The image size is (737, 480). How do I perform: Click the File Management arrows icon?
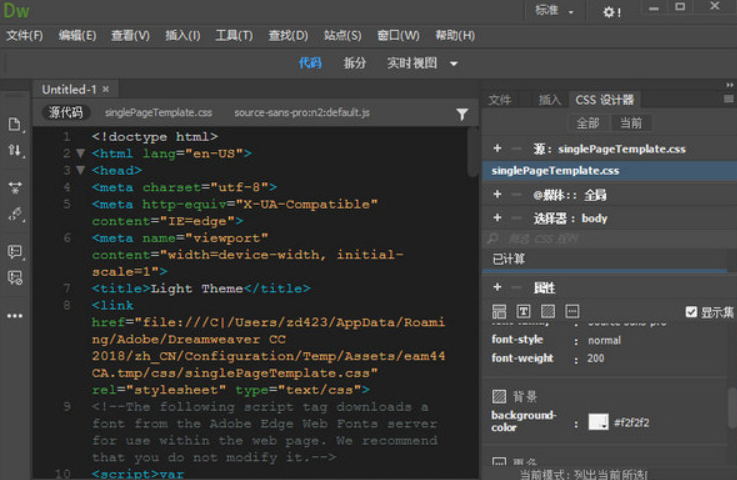14,150
